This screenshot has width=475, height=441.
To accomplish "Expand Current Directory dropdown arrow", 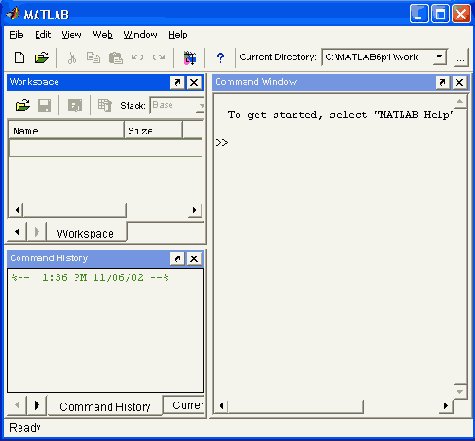I will (x=440, y=57).
